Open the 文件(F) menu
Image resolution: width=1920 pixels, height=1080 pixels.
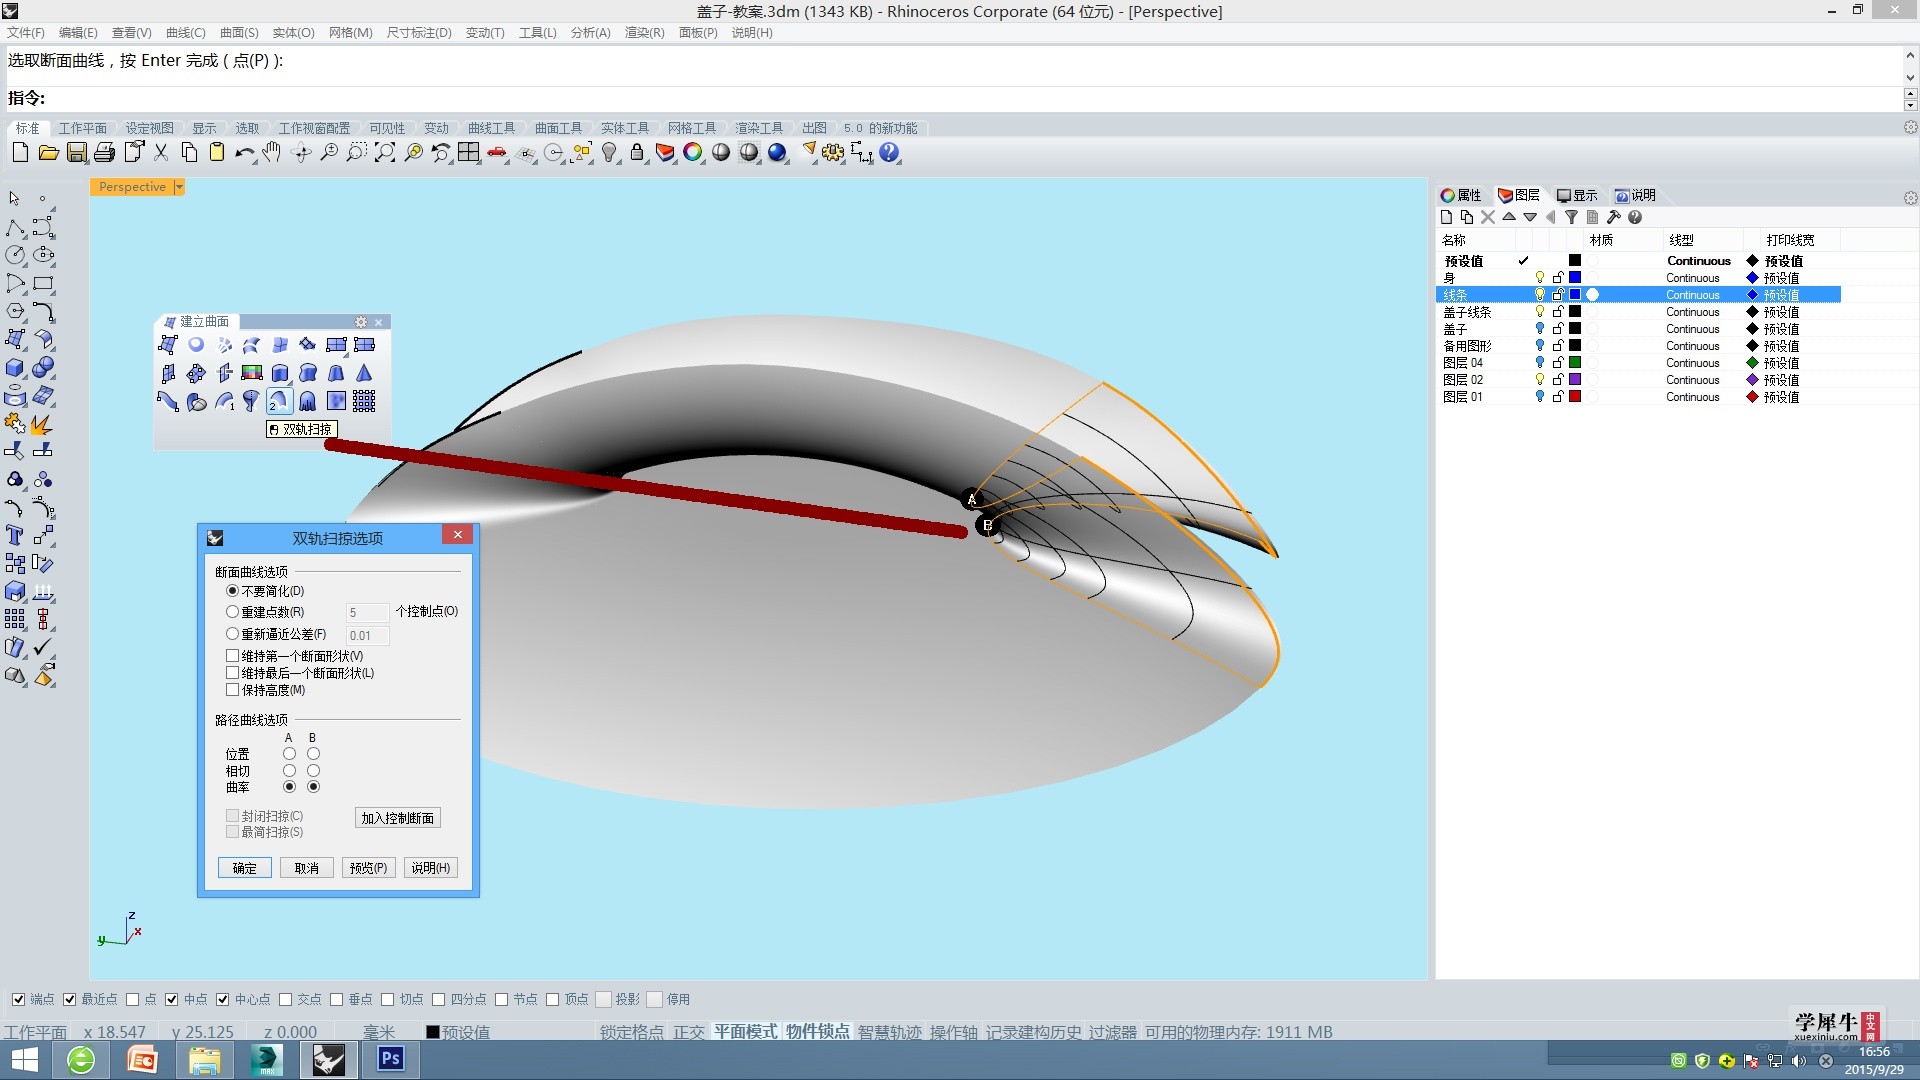pyautogui.click(x=26, y=33)
